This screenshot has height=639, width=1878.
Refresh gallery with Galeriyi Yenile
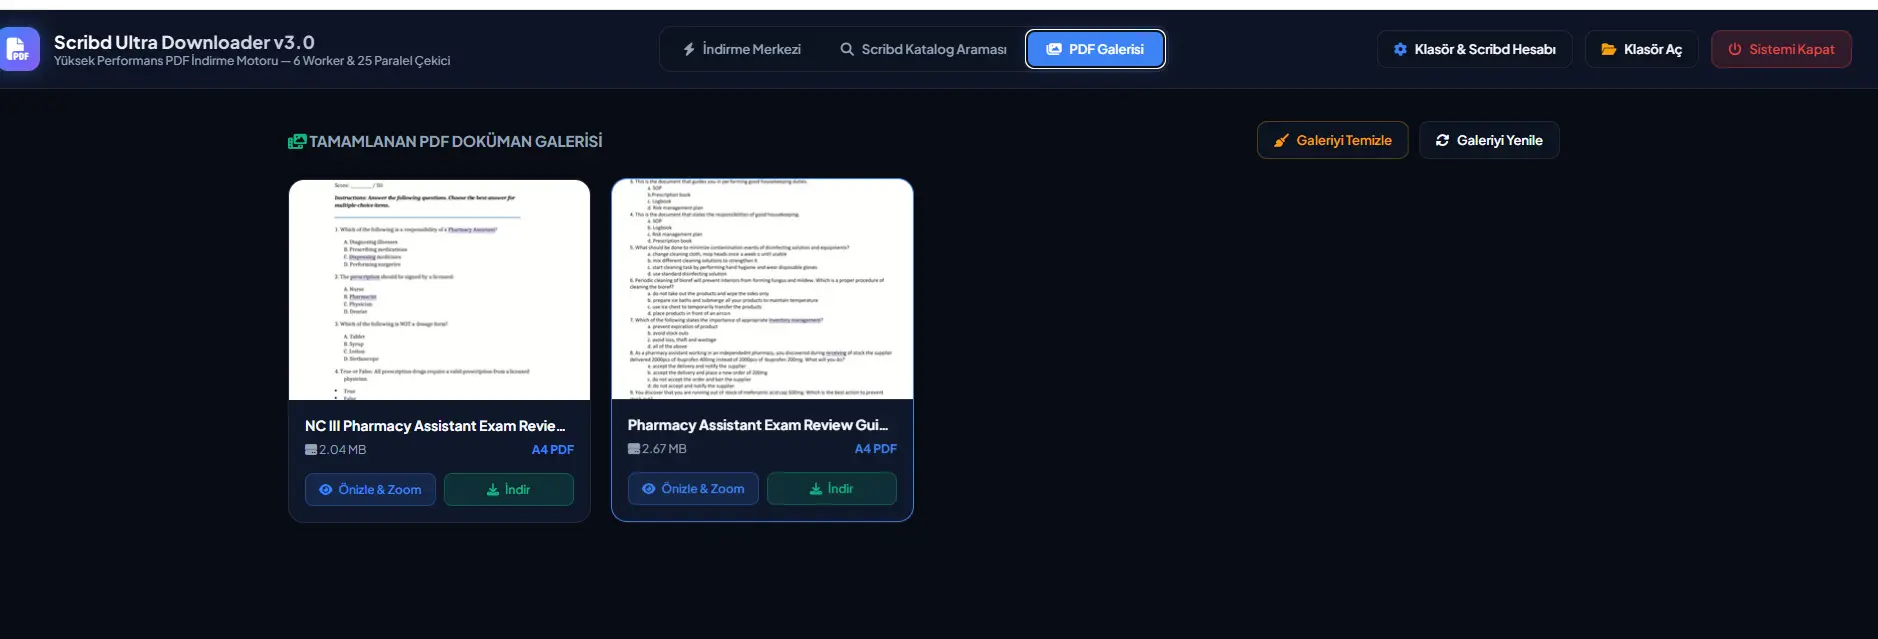[x=1489, y=140]
